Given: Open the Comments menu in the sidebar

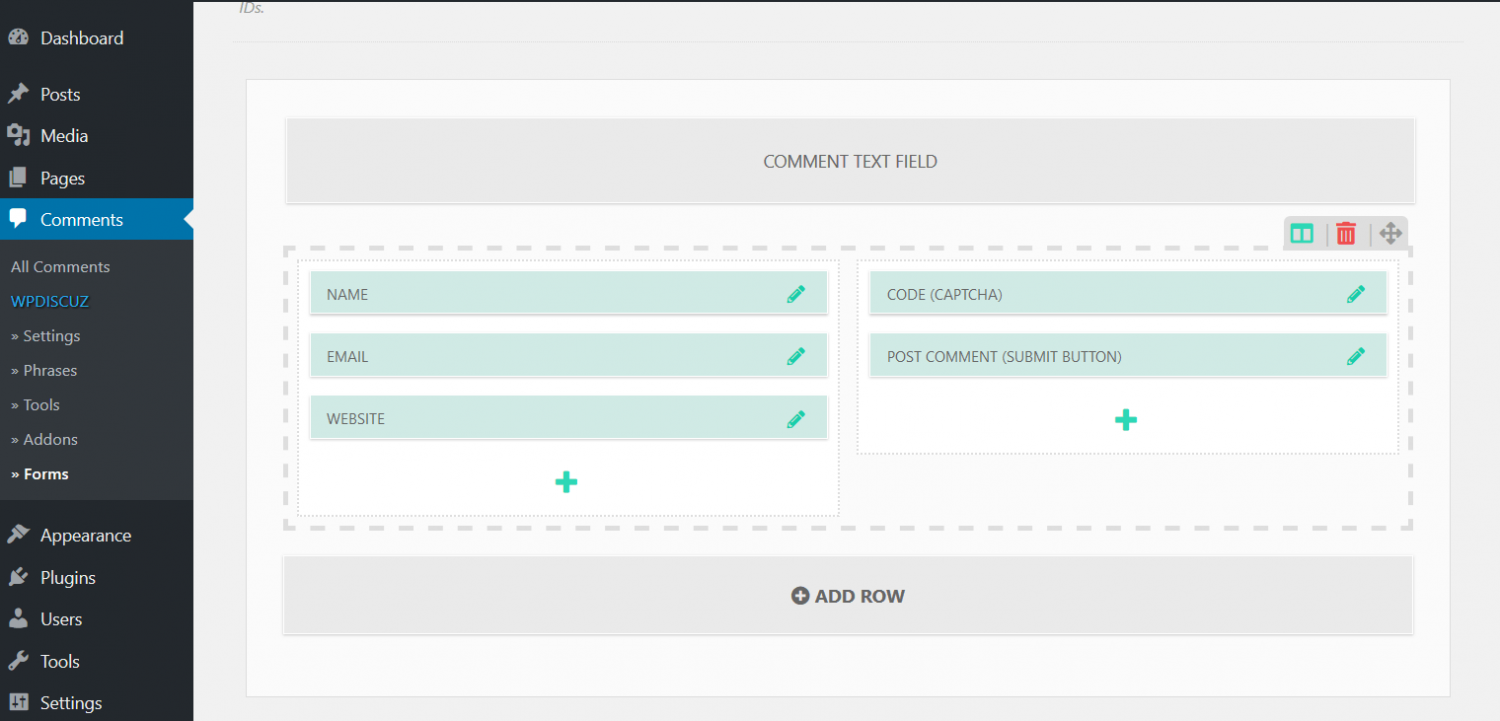Looking at the screenshot, I should [x=81, y=219].
